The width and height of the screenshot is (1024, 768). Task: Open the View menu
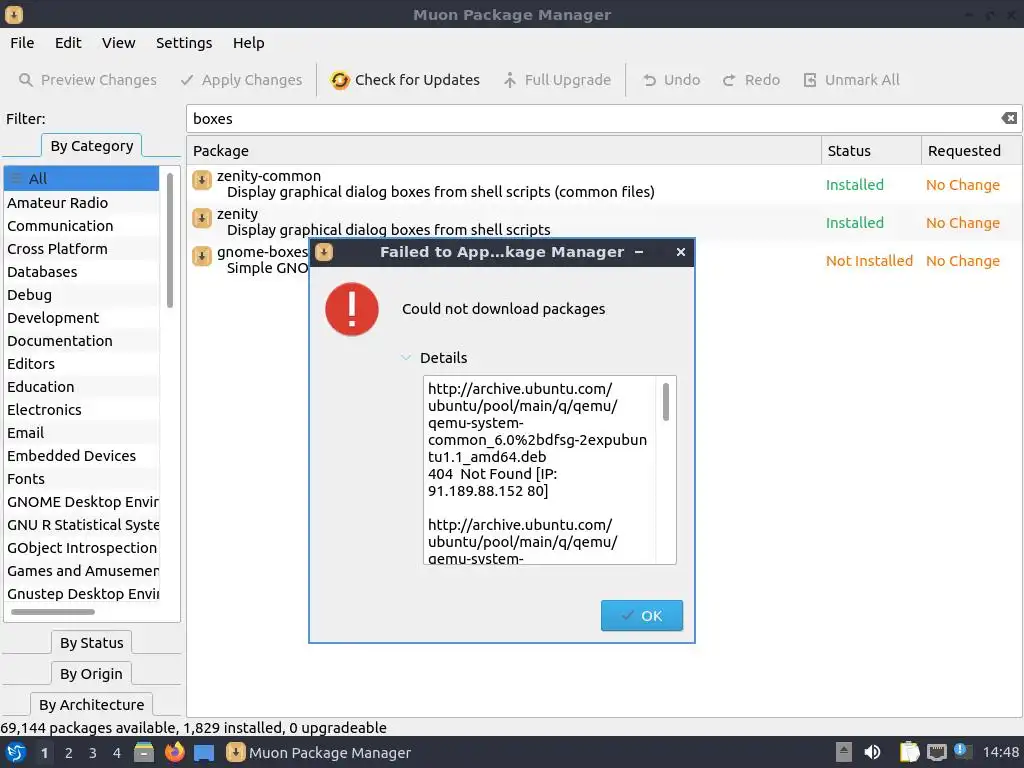point(118,43)
